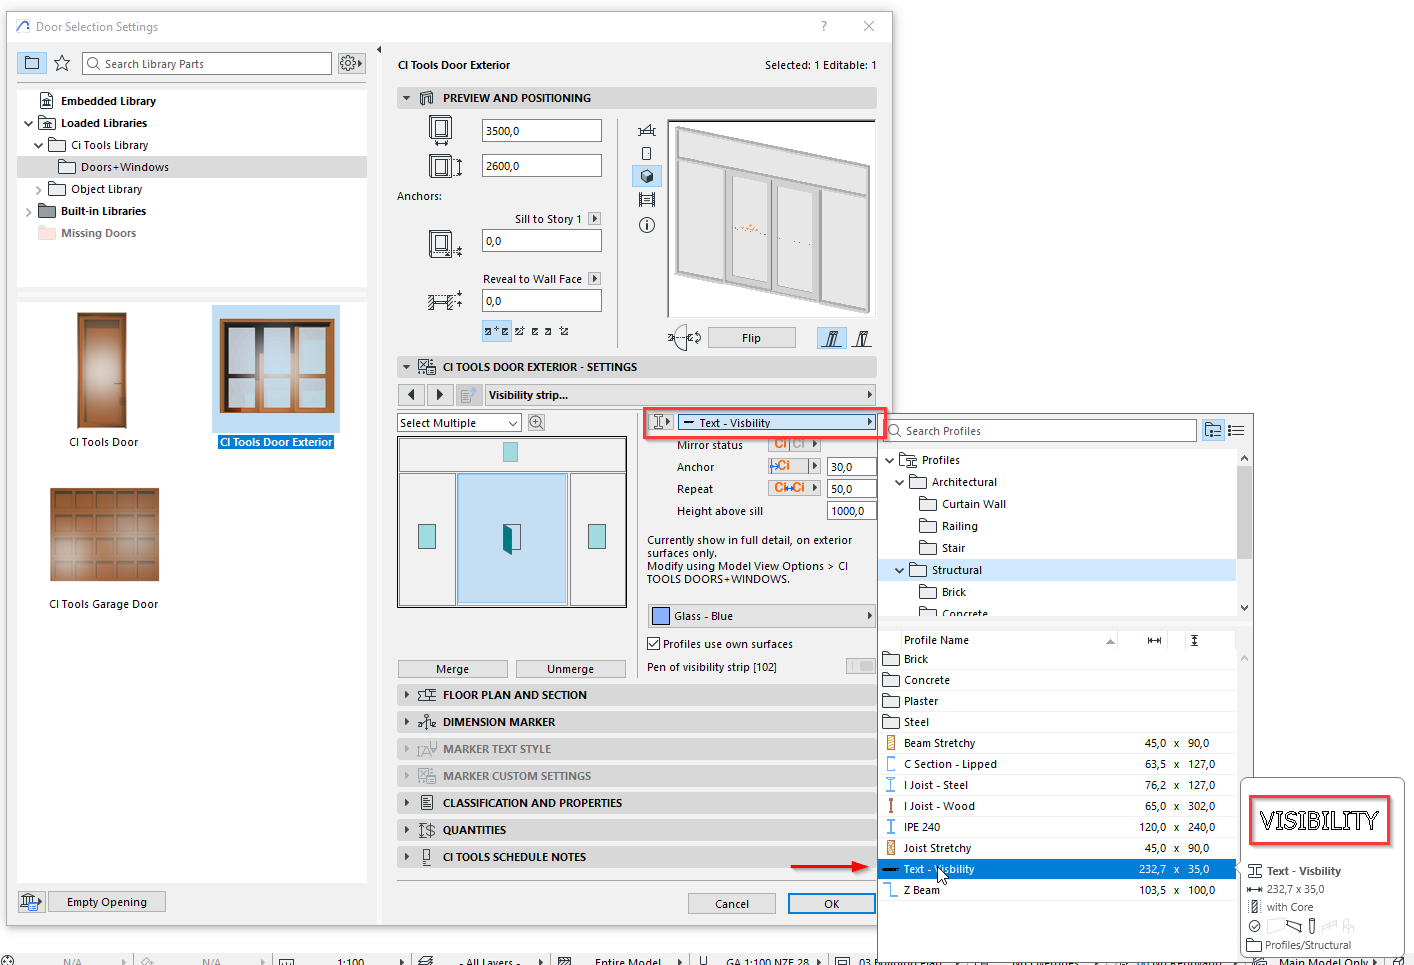Image resolution: width=1414 pixels, height=965 pixels.
Task: Click the OK button
Action: (831, 904)
